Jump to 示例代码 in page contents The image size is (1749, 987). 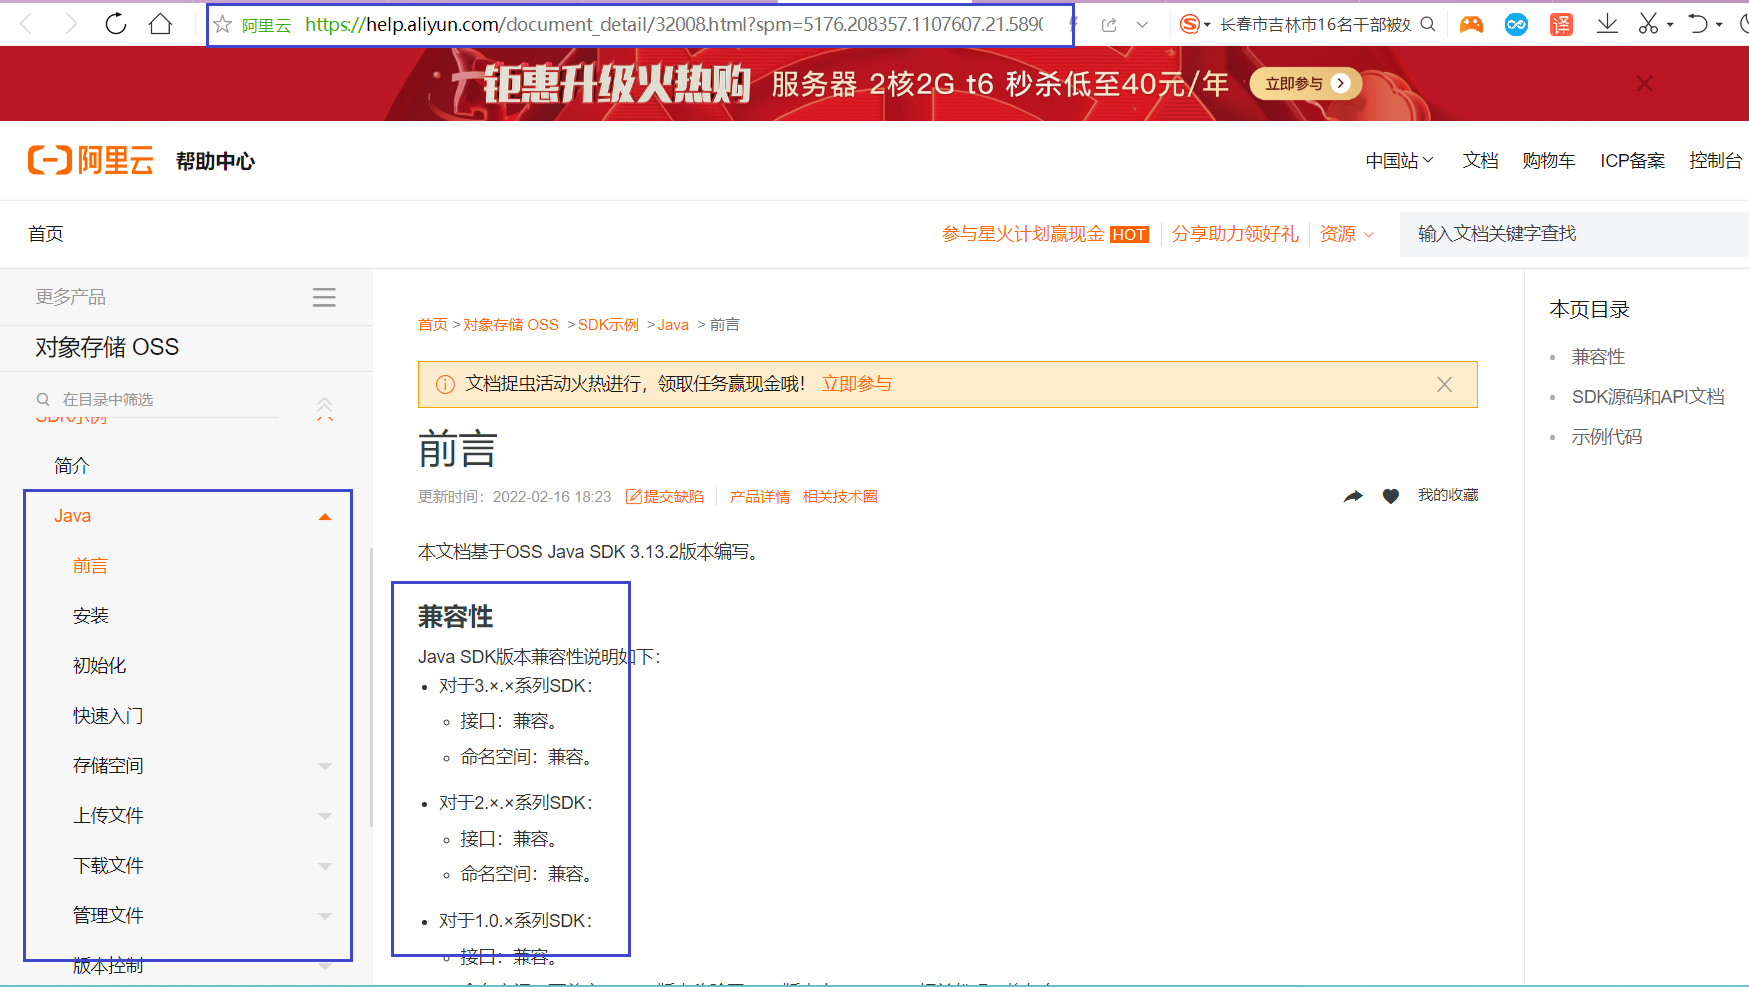[x=1607, y=437]
